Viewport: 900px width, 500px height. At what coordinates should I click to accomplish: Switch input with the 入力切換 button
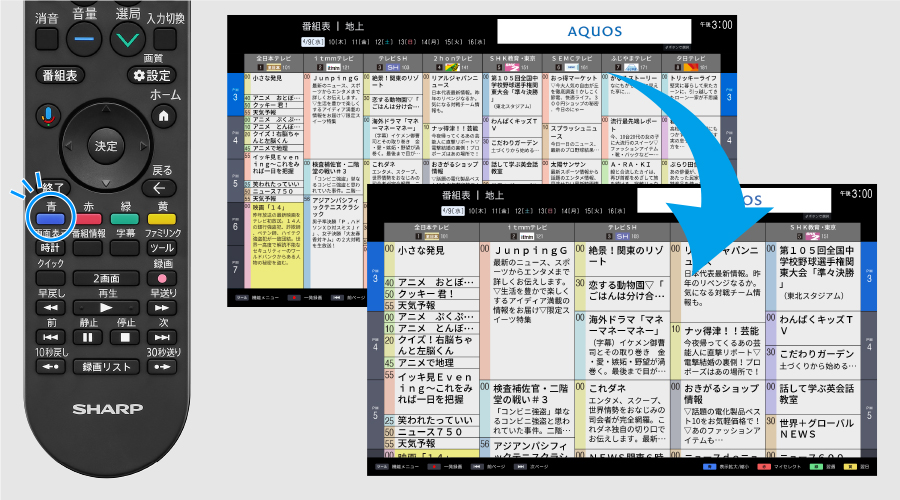pyautogui.click(x=165, y=39)
